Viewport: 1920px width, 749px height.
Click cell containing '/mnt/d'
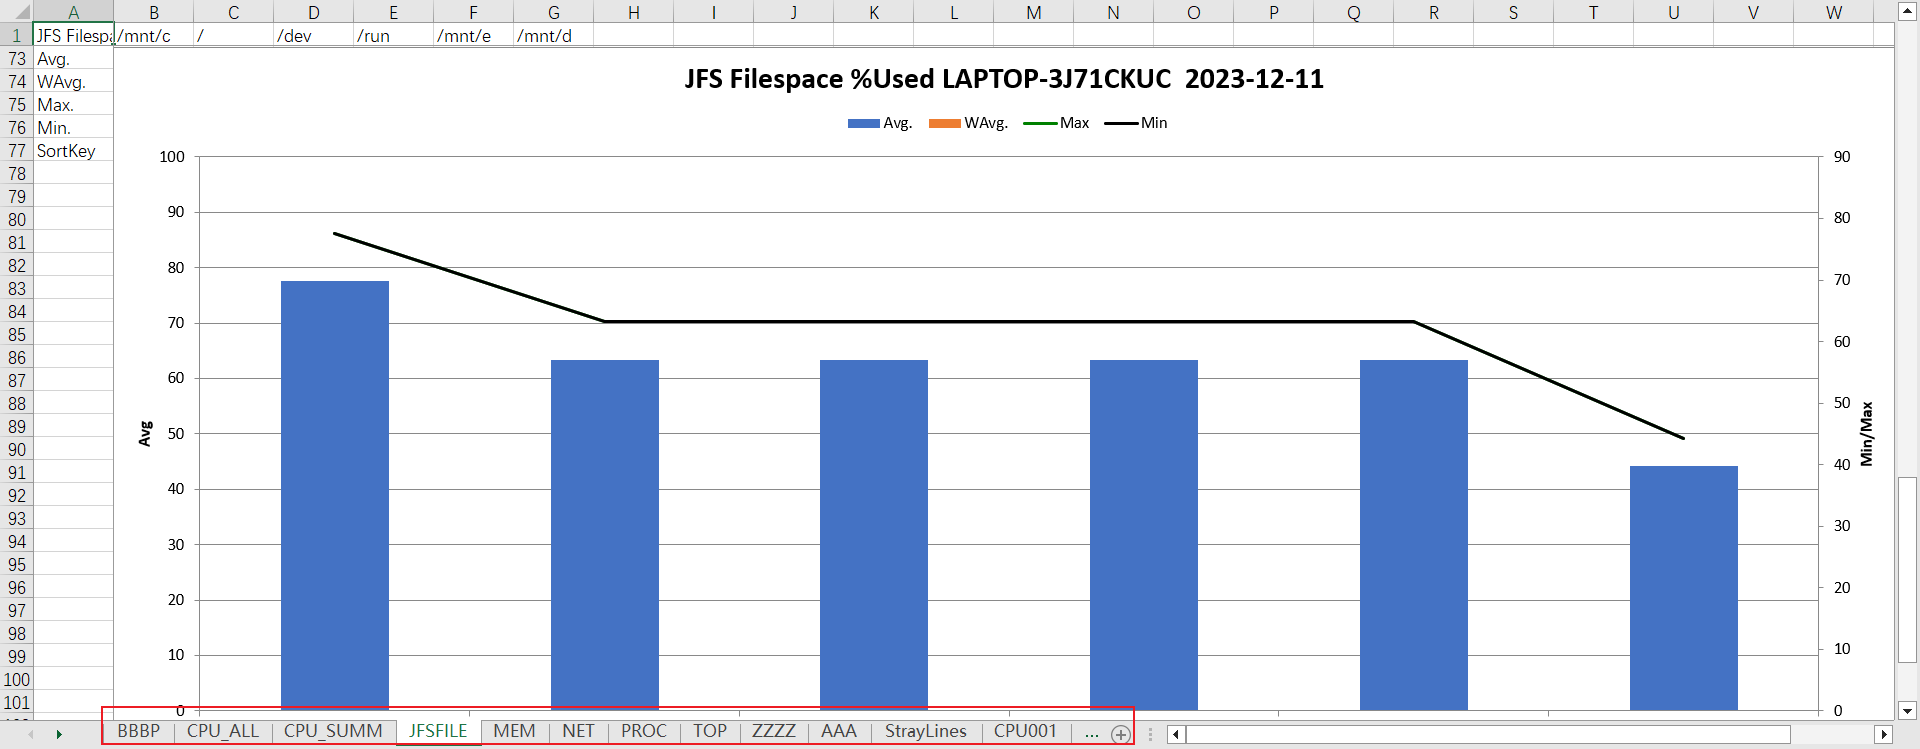click(x=554, y=35)
